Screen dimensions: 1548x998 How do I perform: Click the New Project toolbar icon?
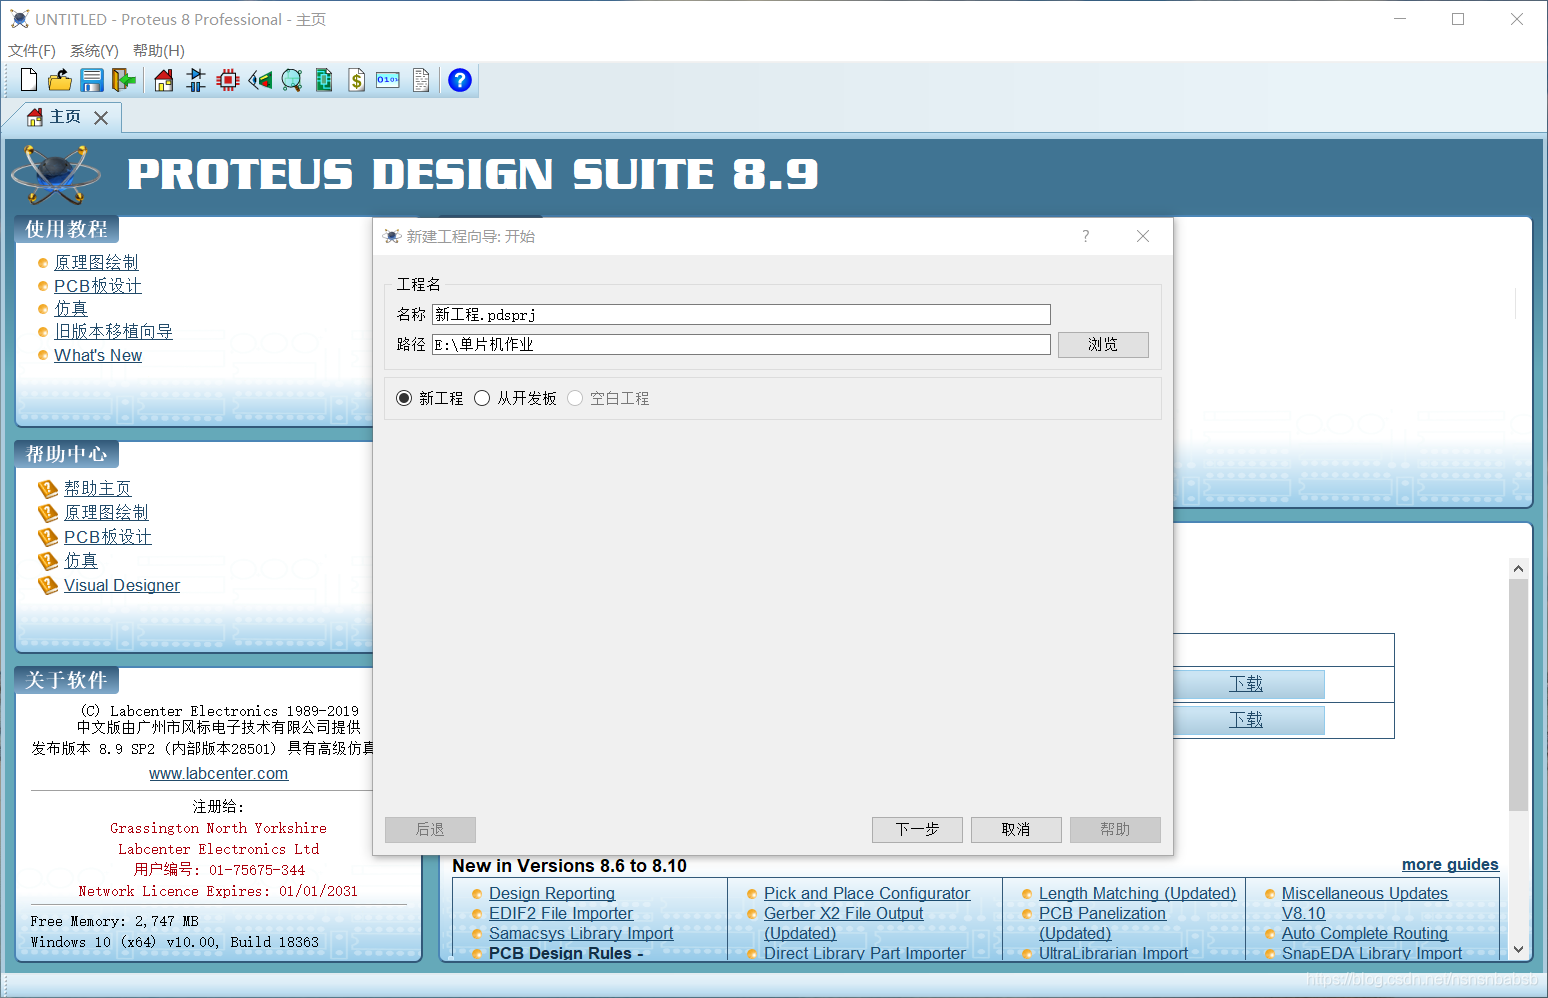click(x=29, y=80)
